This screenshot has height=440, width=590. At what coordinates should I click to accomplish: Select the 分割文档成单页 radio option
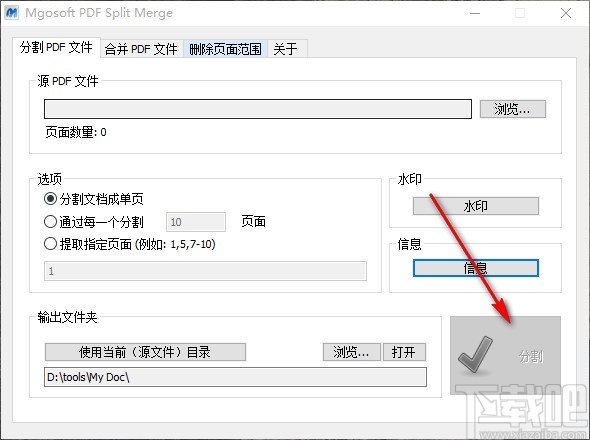(94, 199)
